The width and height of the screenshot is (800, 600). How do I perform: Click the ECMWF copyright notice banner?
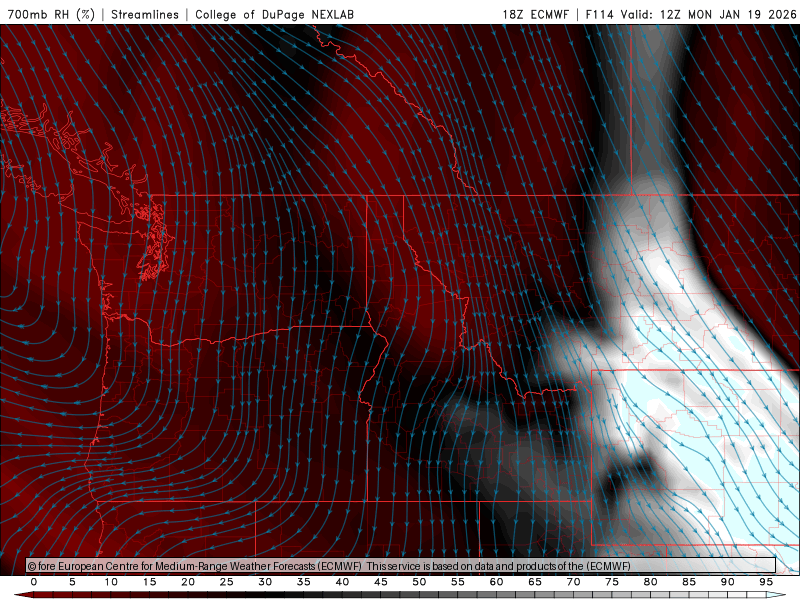[401, 566]
